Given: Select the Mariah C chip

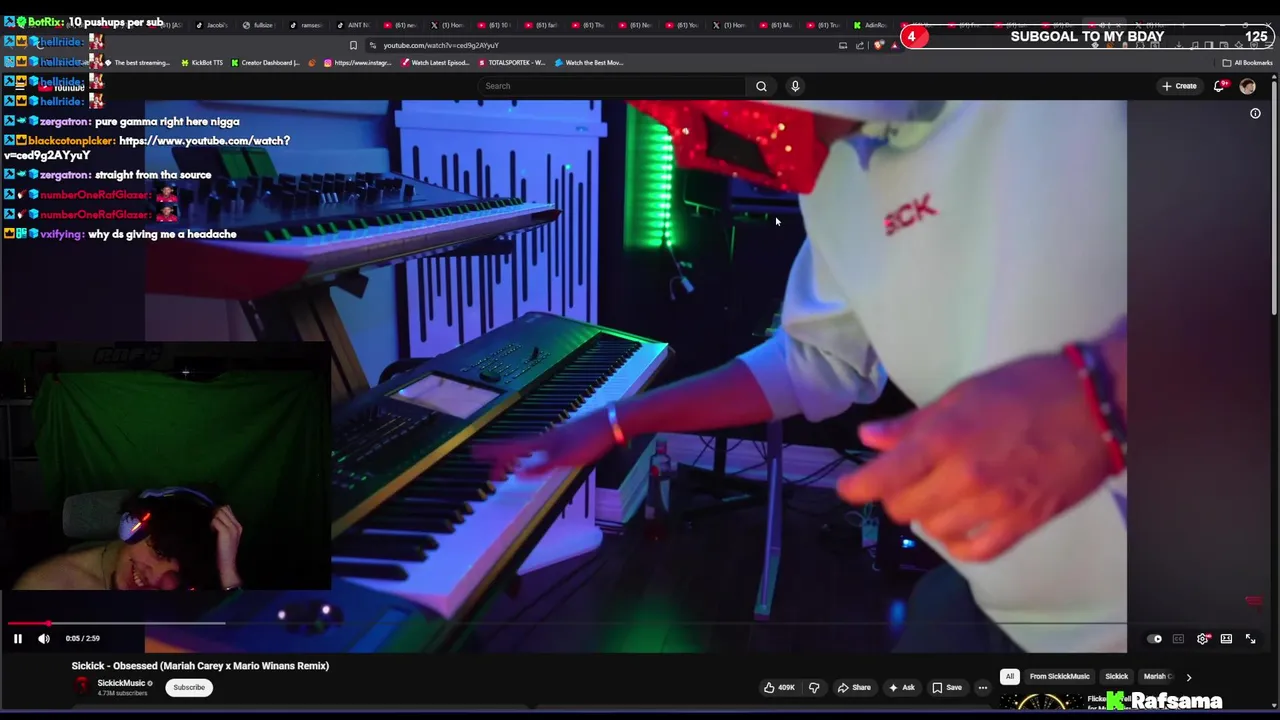Looking at the screenshot, I should click(1157, 677).
